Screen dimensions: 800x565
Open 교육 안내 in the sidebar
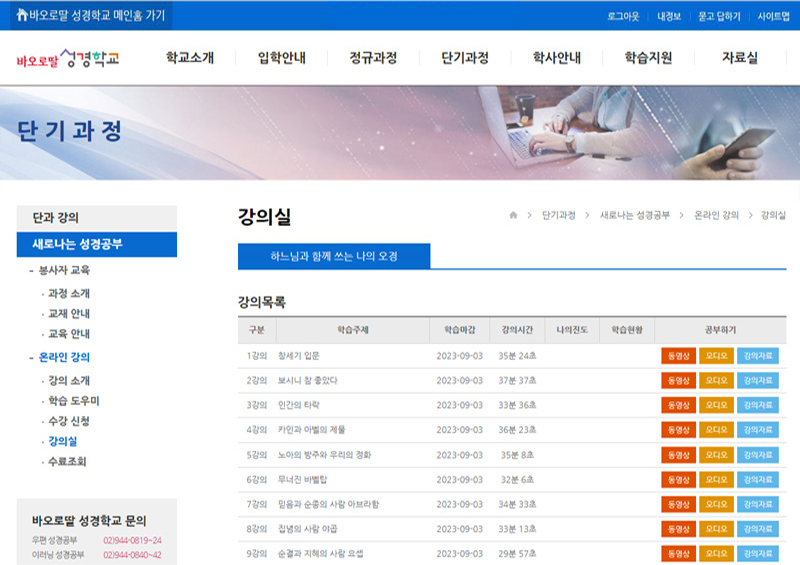69,334
